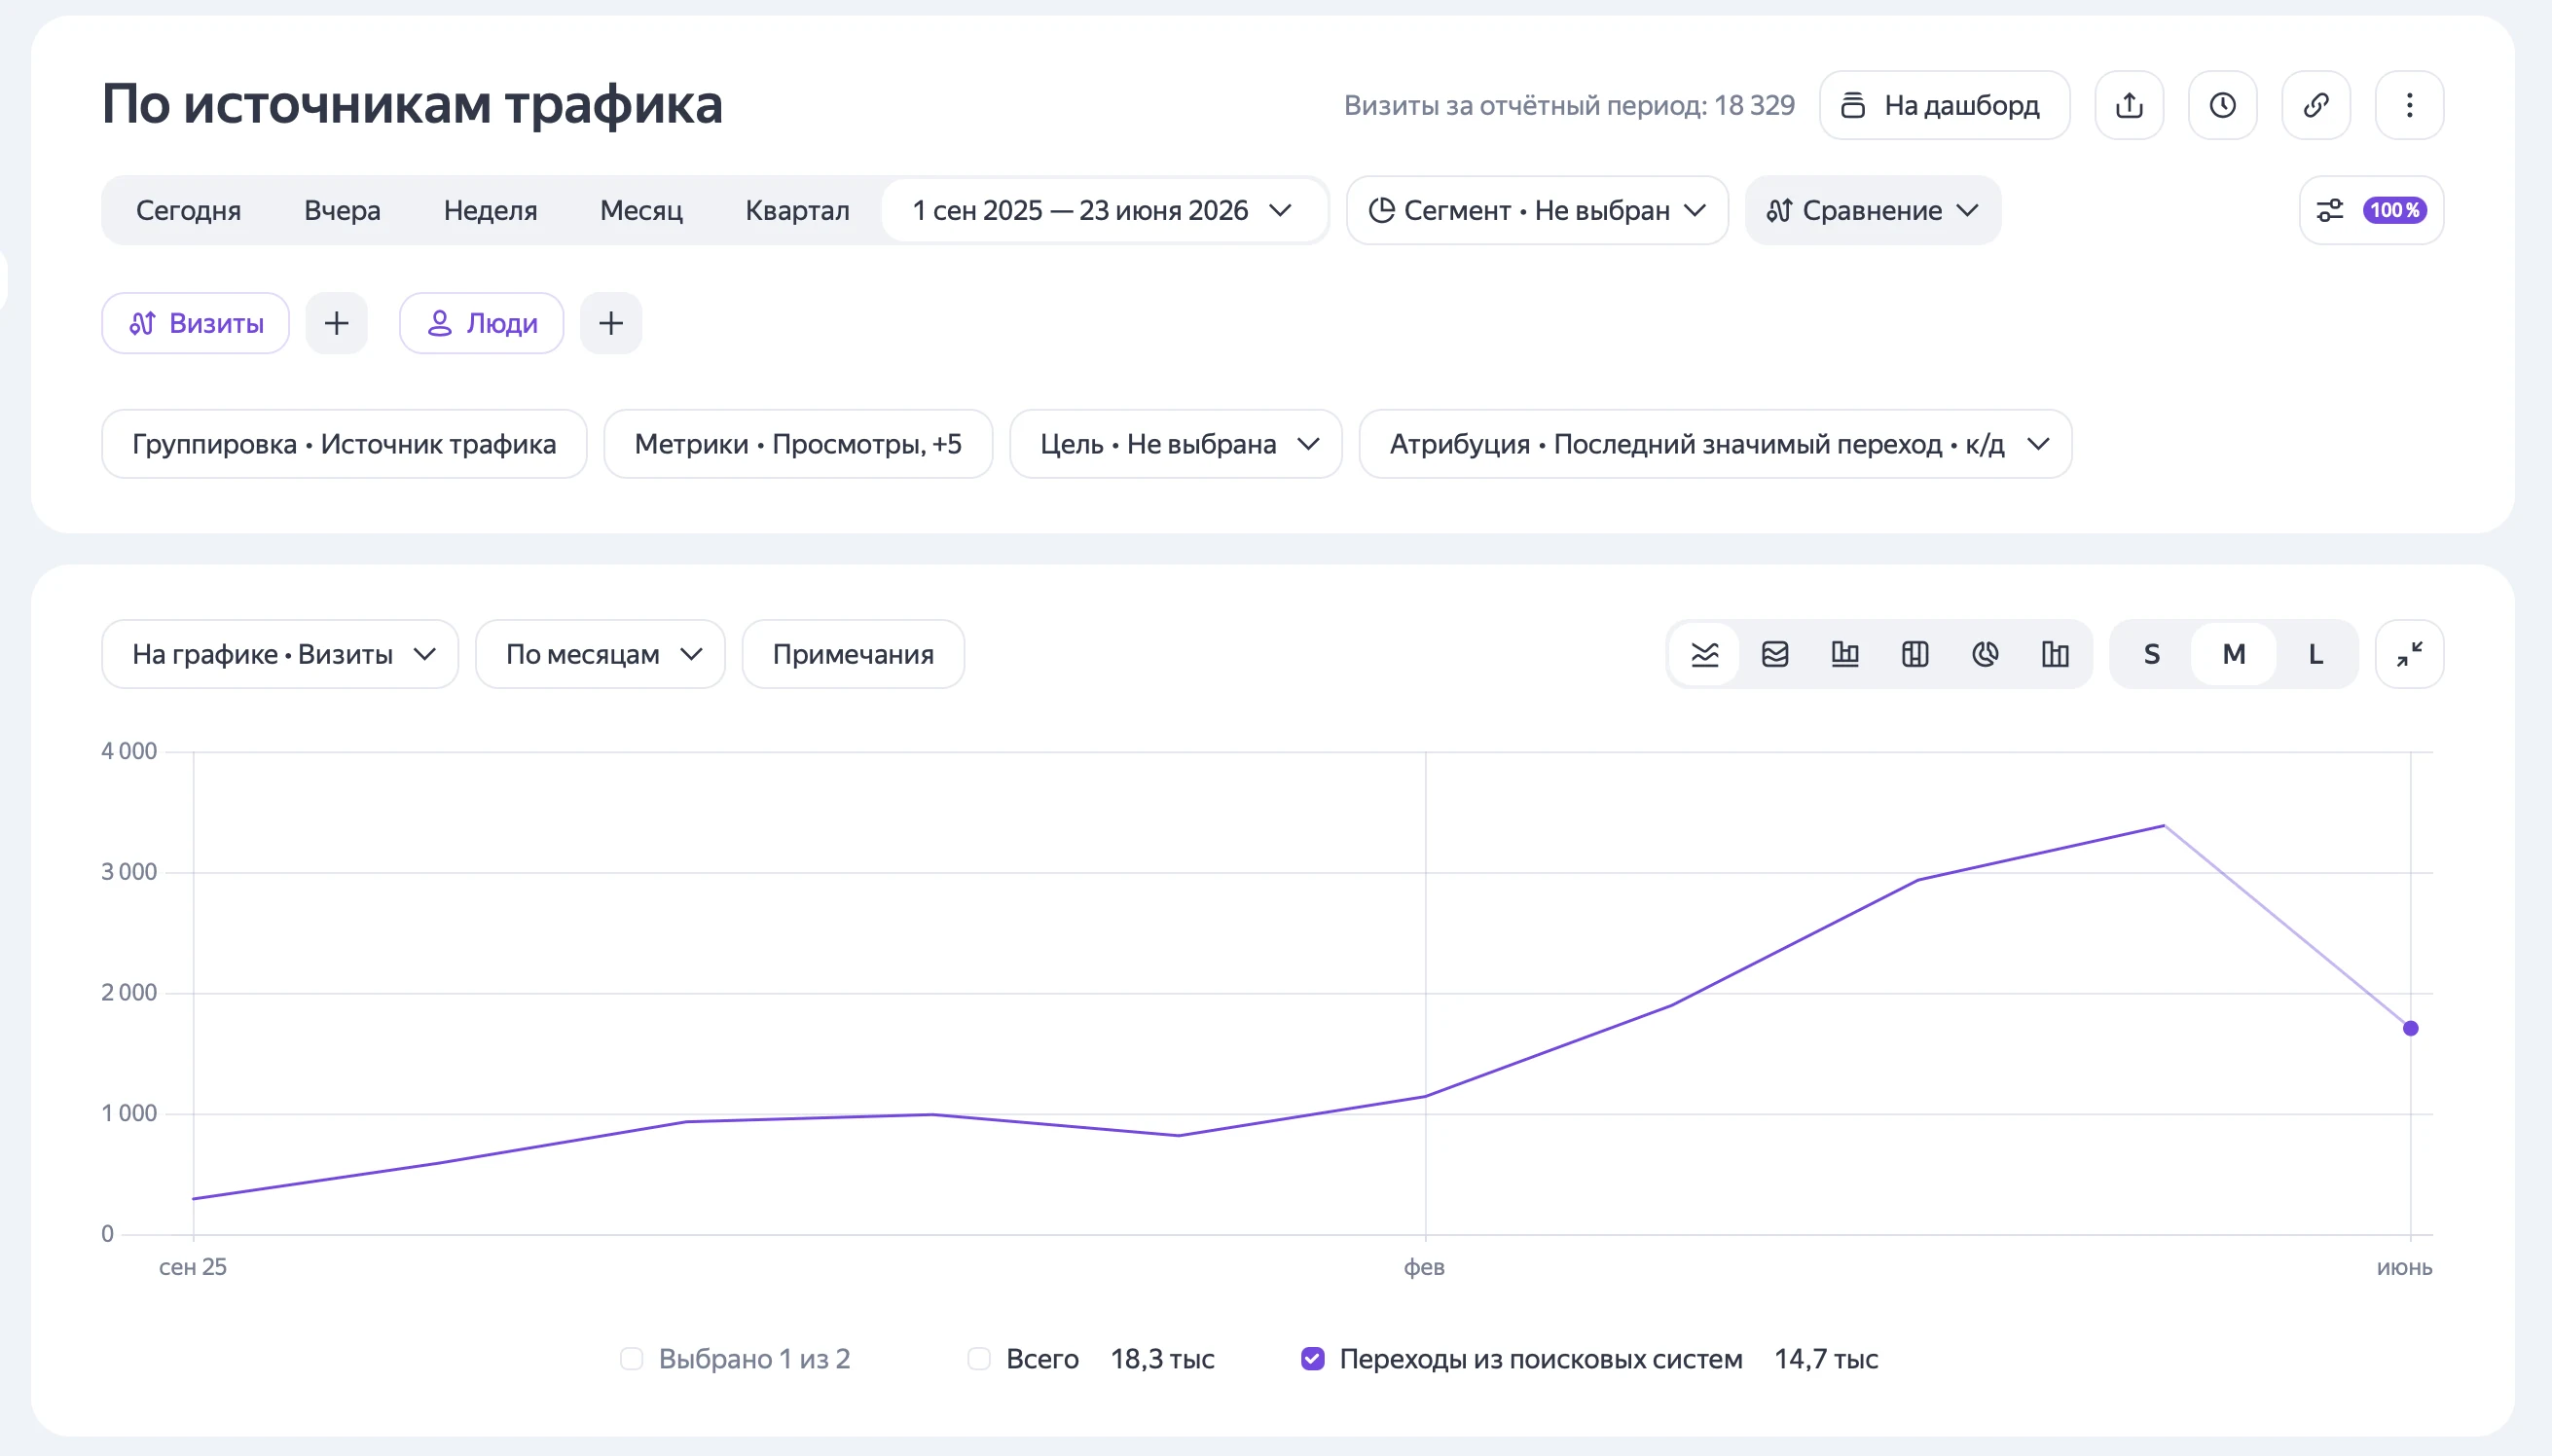
Task: Select the grouped column chart icon
Action: [x=2055, y=654]
